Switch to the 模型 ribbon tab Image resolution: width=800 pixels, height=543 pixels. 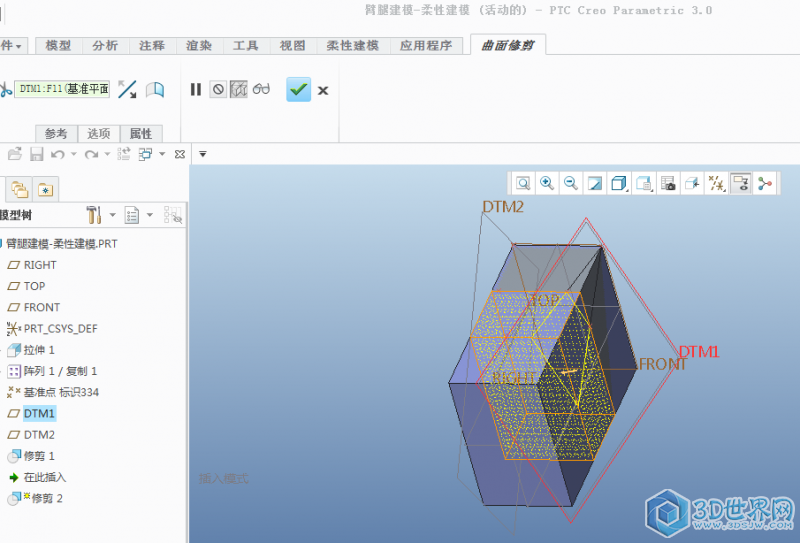58,45
